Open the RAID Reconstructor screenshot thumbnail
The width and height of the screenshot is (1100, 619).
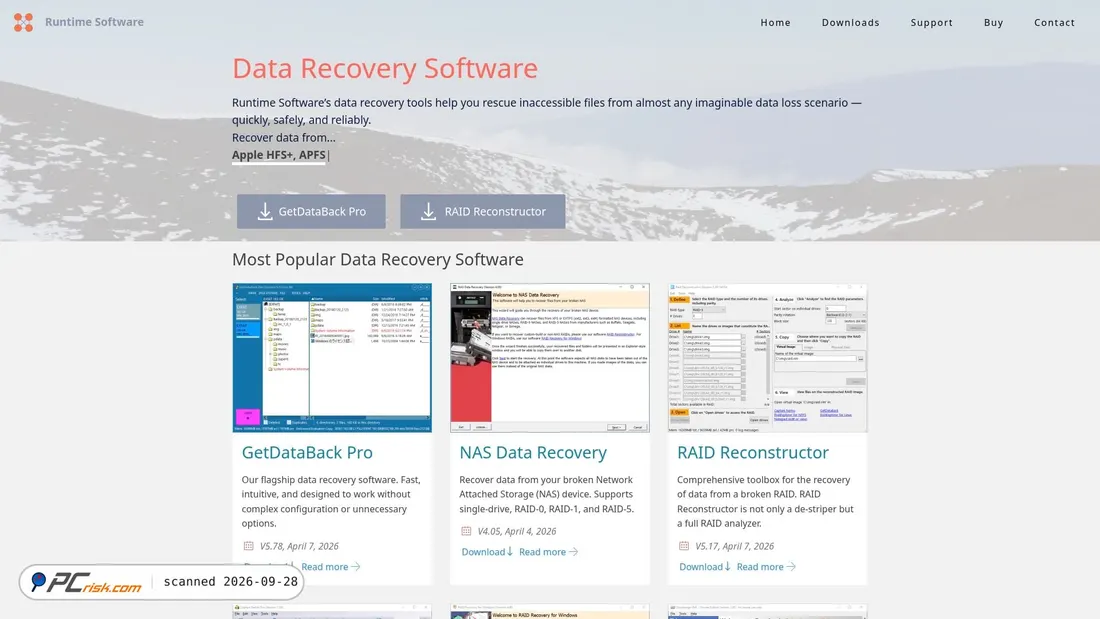tap(767, 358)
